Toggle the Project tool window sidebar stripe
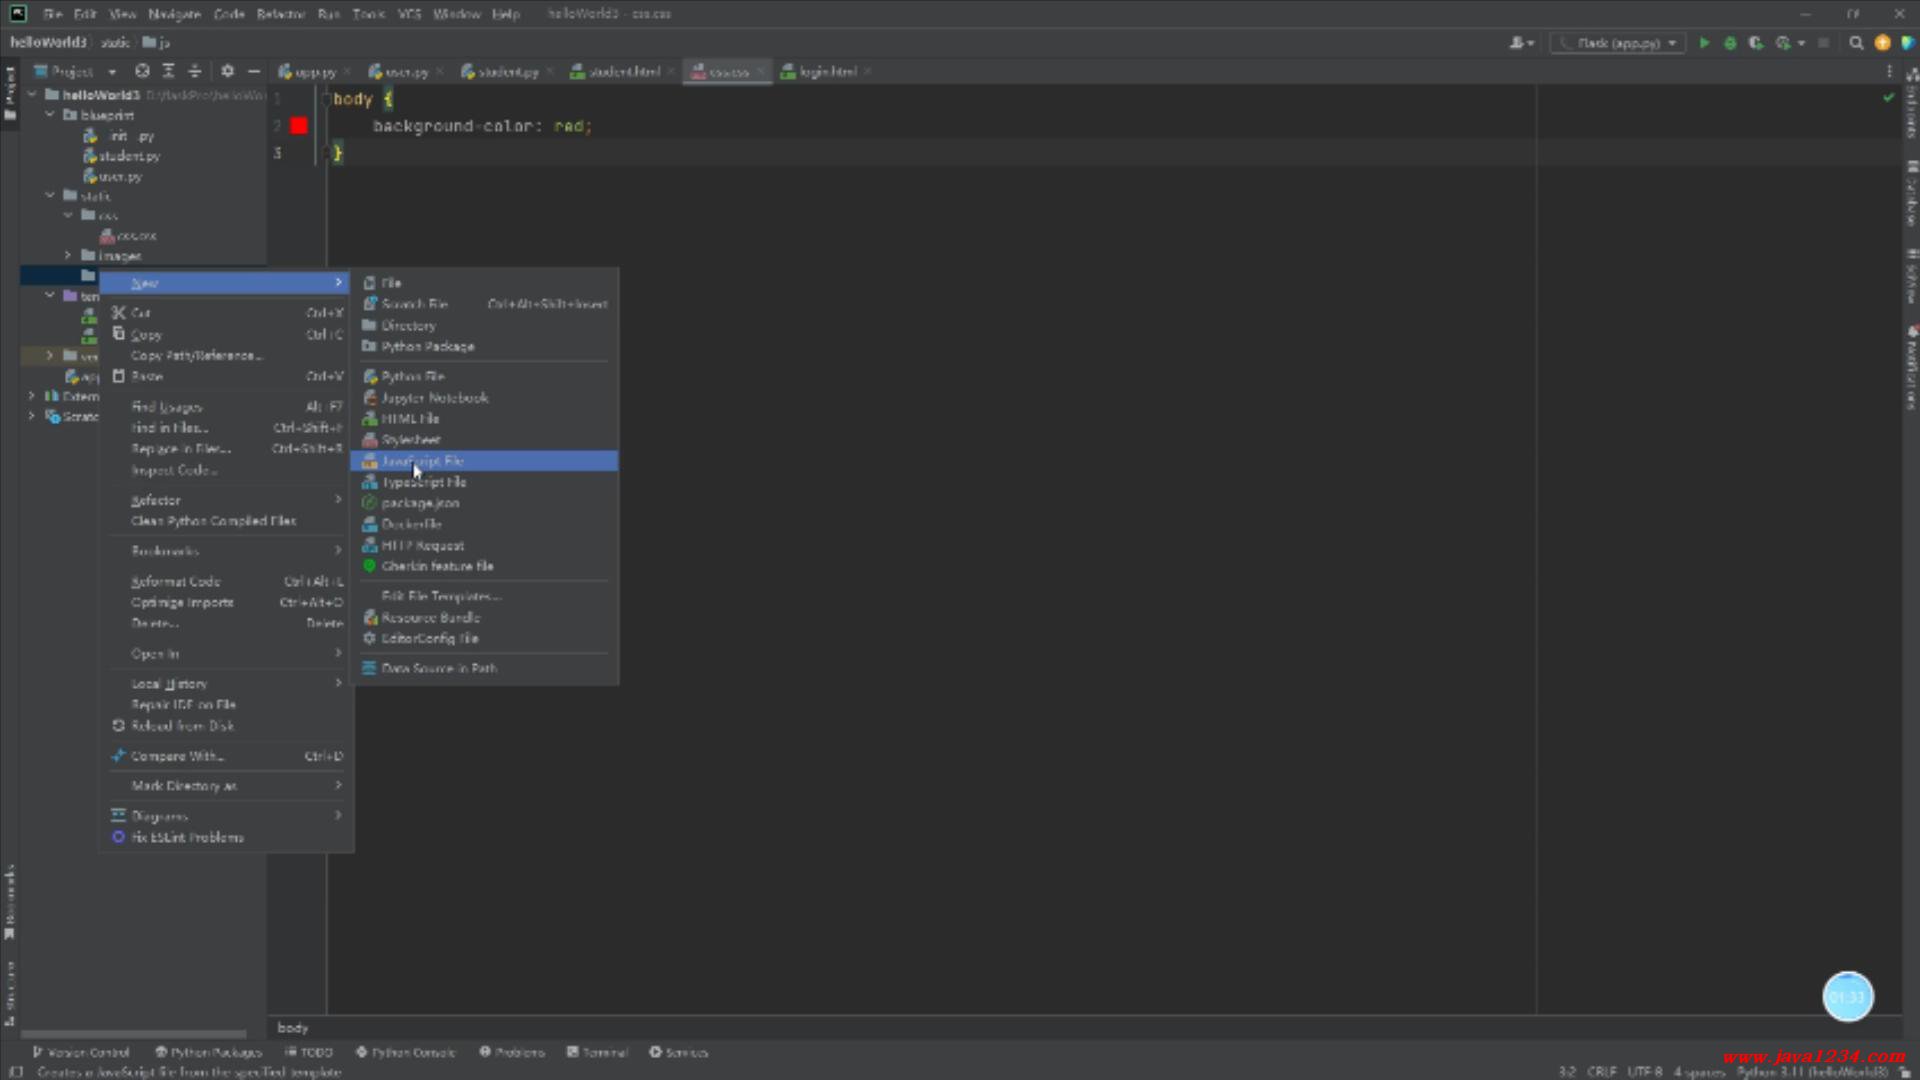This screenshot has width=1920, height=1080. pyautogui.click(x=10, y=93)
